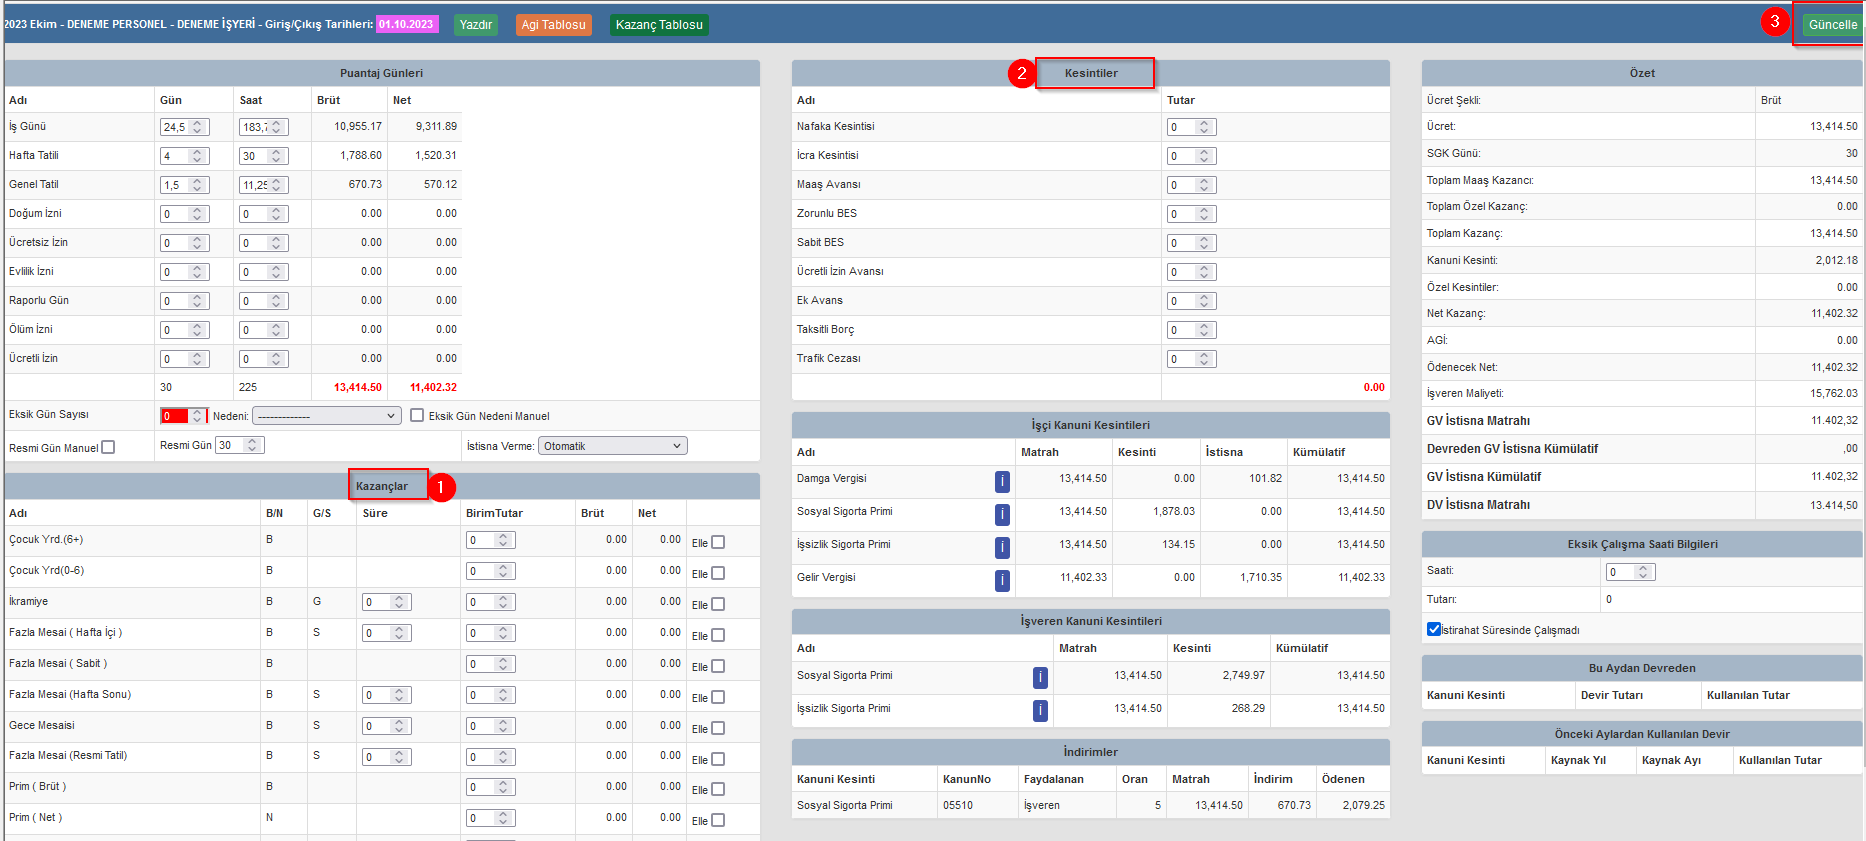Image resolution: width=1866 pixels, height=841 pixels.
Task: Tick Elle checkbox for Fazla Mesai (Sabit)
Action: (x=718, y=666)
